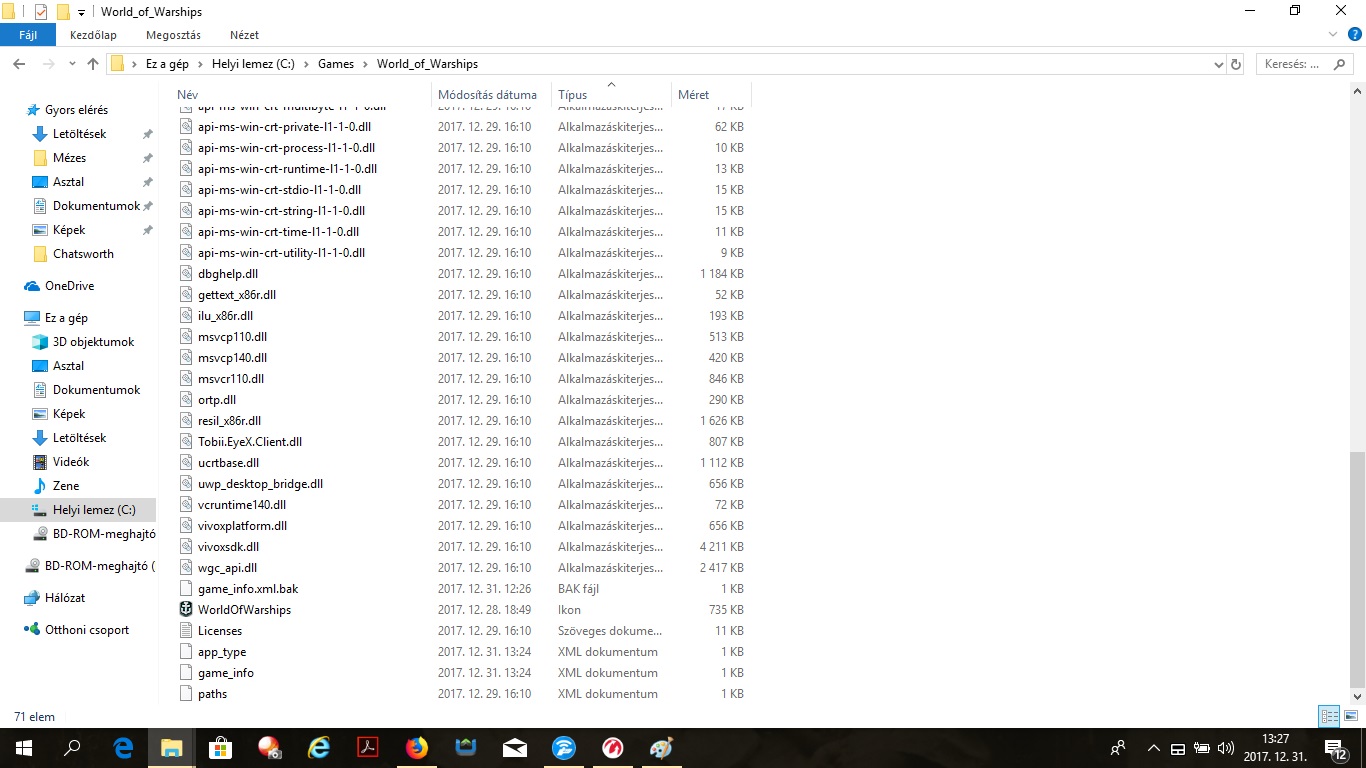Refresh the World_of_Warships folder
The height and width of the screenshot is (768, 1366).
point(1236,64)
